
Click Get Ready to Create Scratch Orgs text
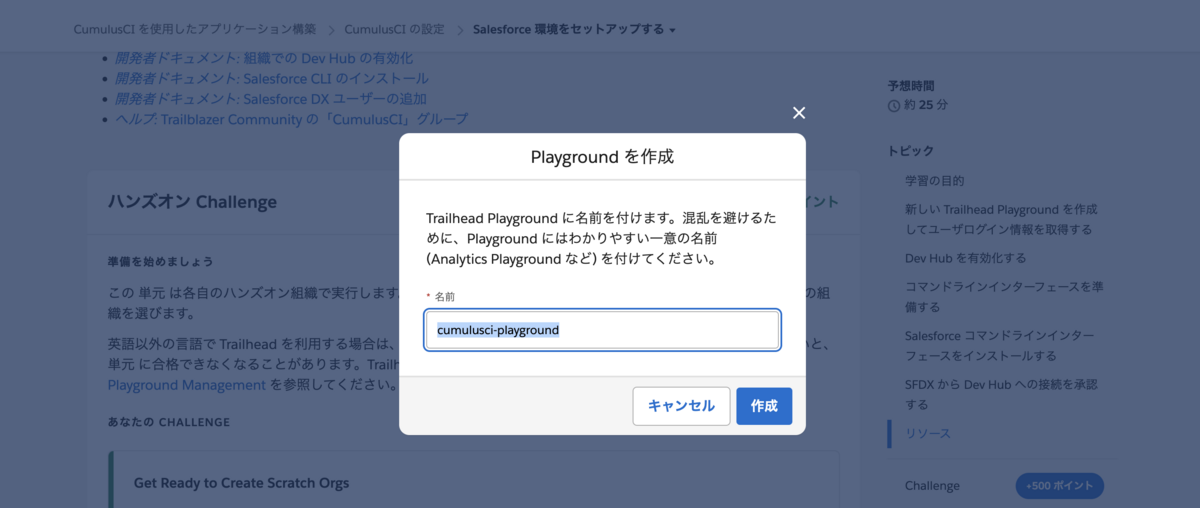pyautogui.click(x=242, y=483)
